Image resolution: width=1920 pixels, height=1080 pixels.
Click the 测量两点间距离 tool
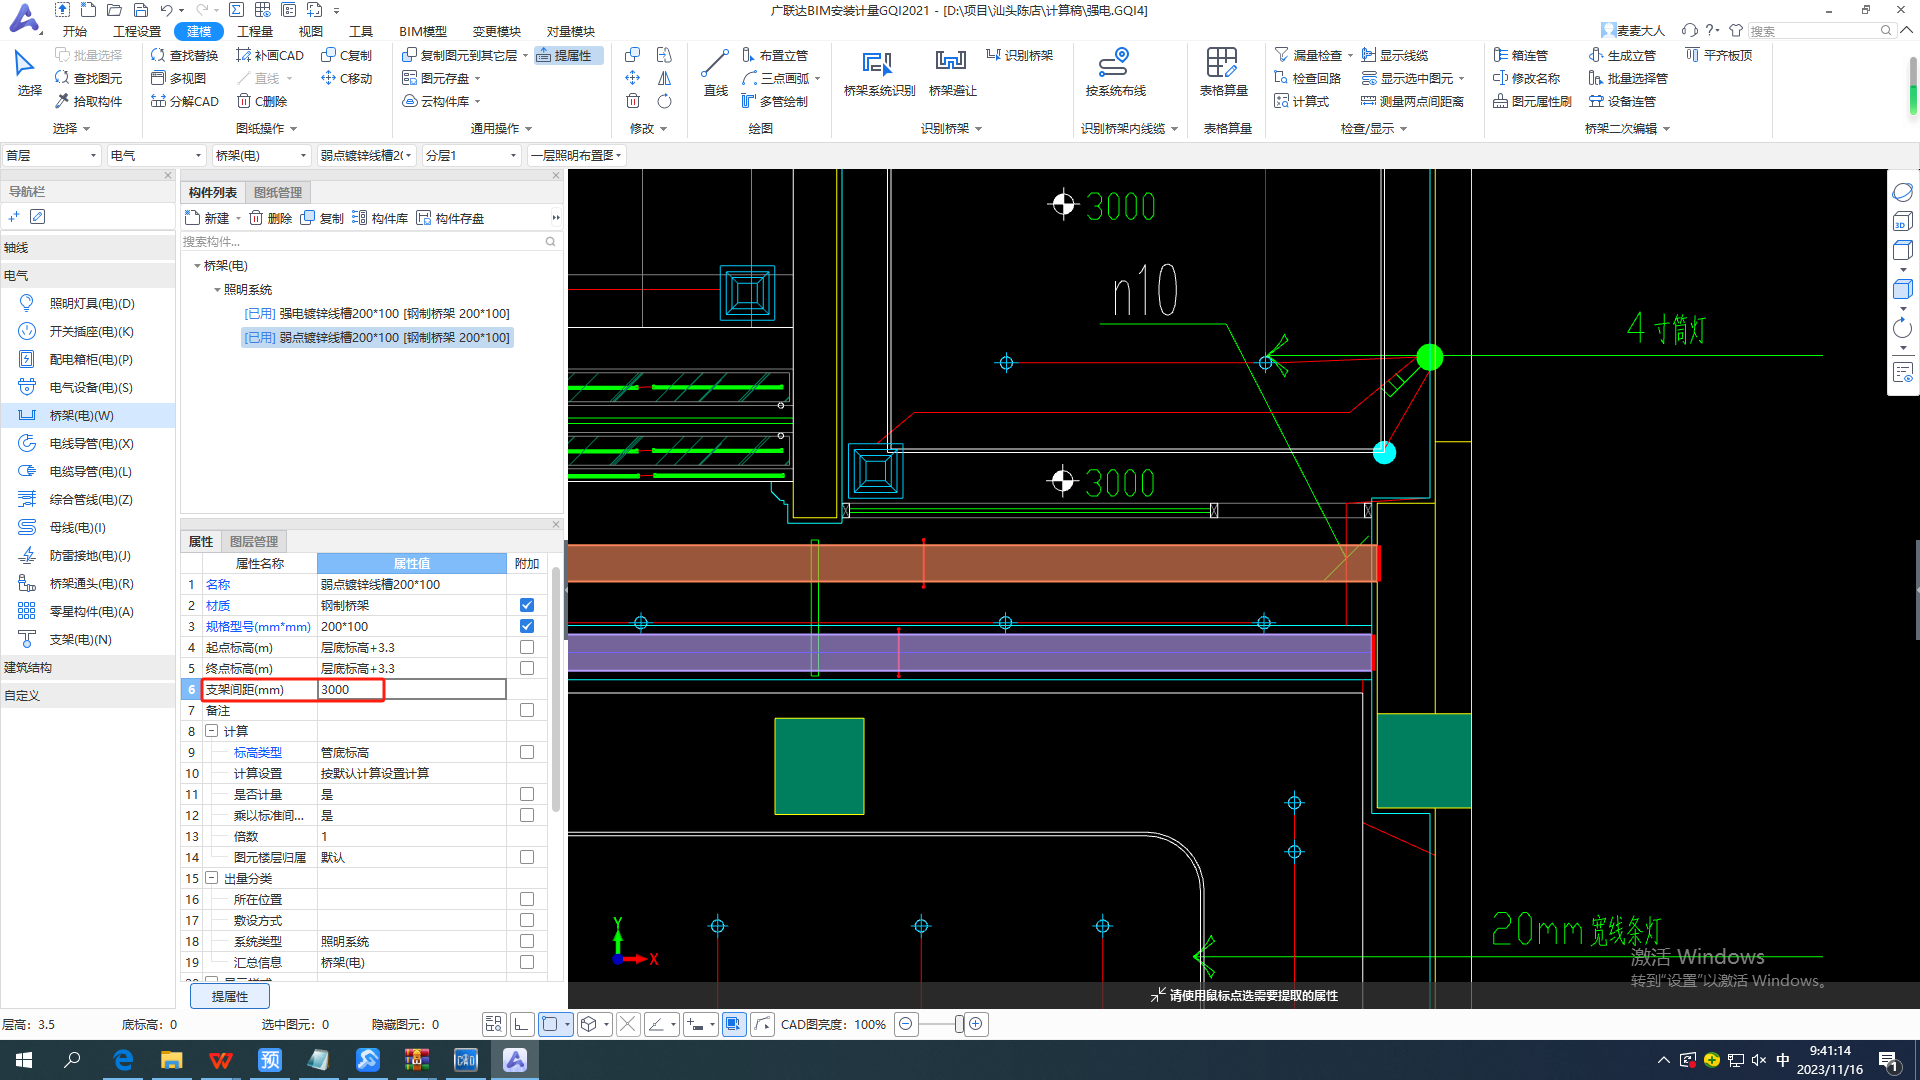1412,101
